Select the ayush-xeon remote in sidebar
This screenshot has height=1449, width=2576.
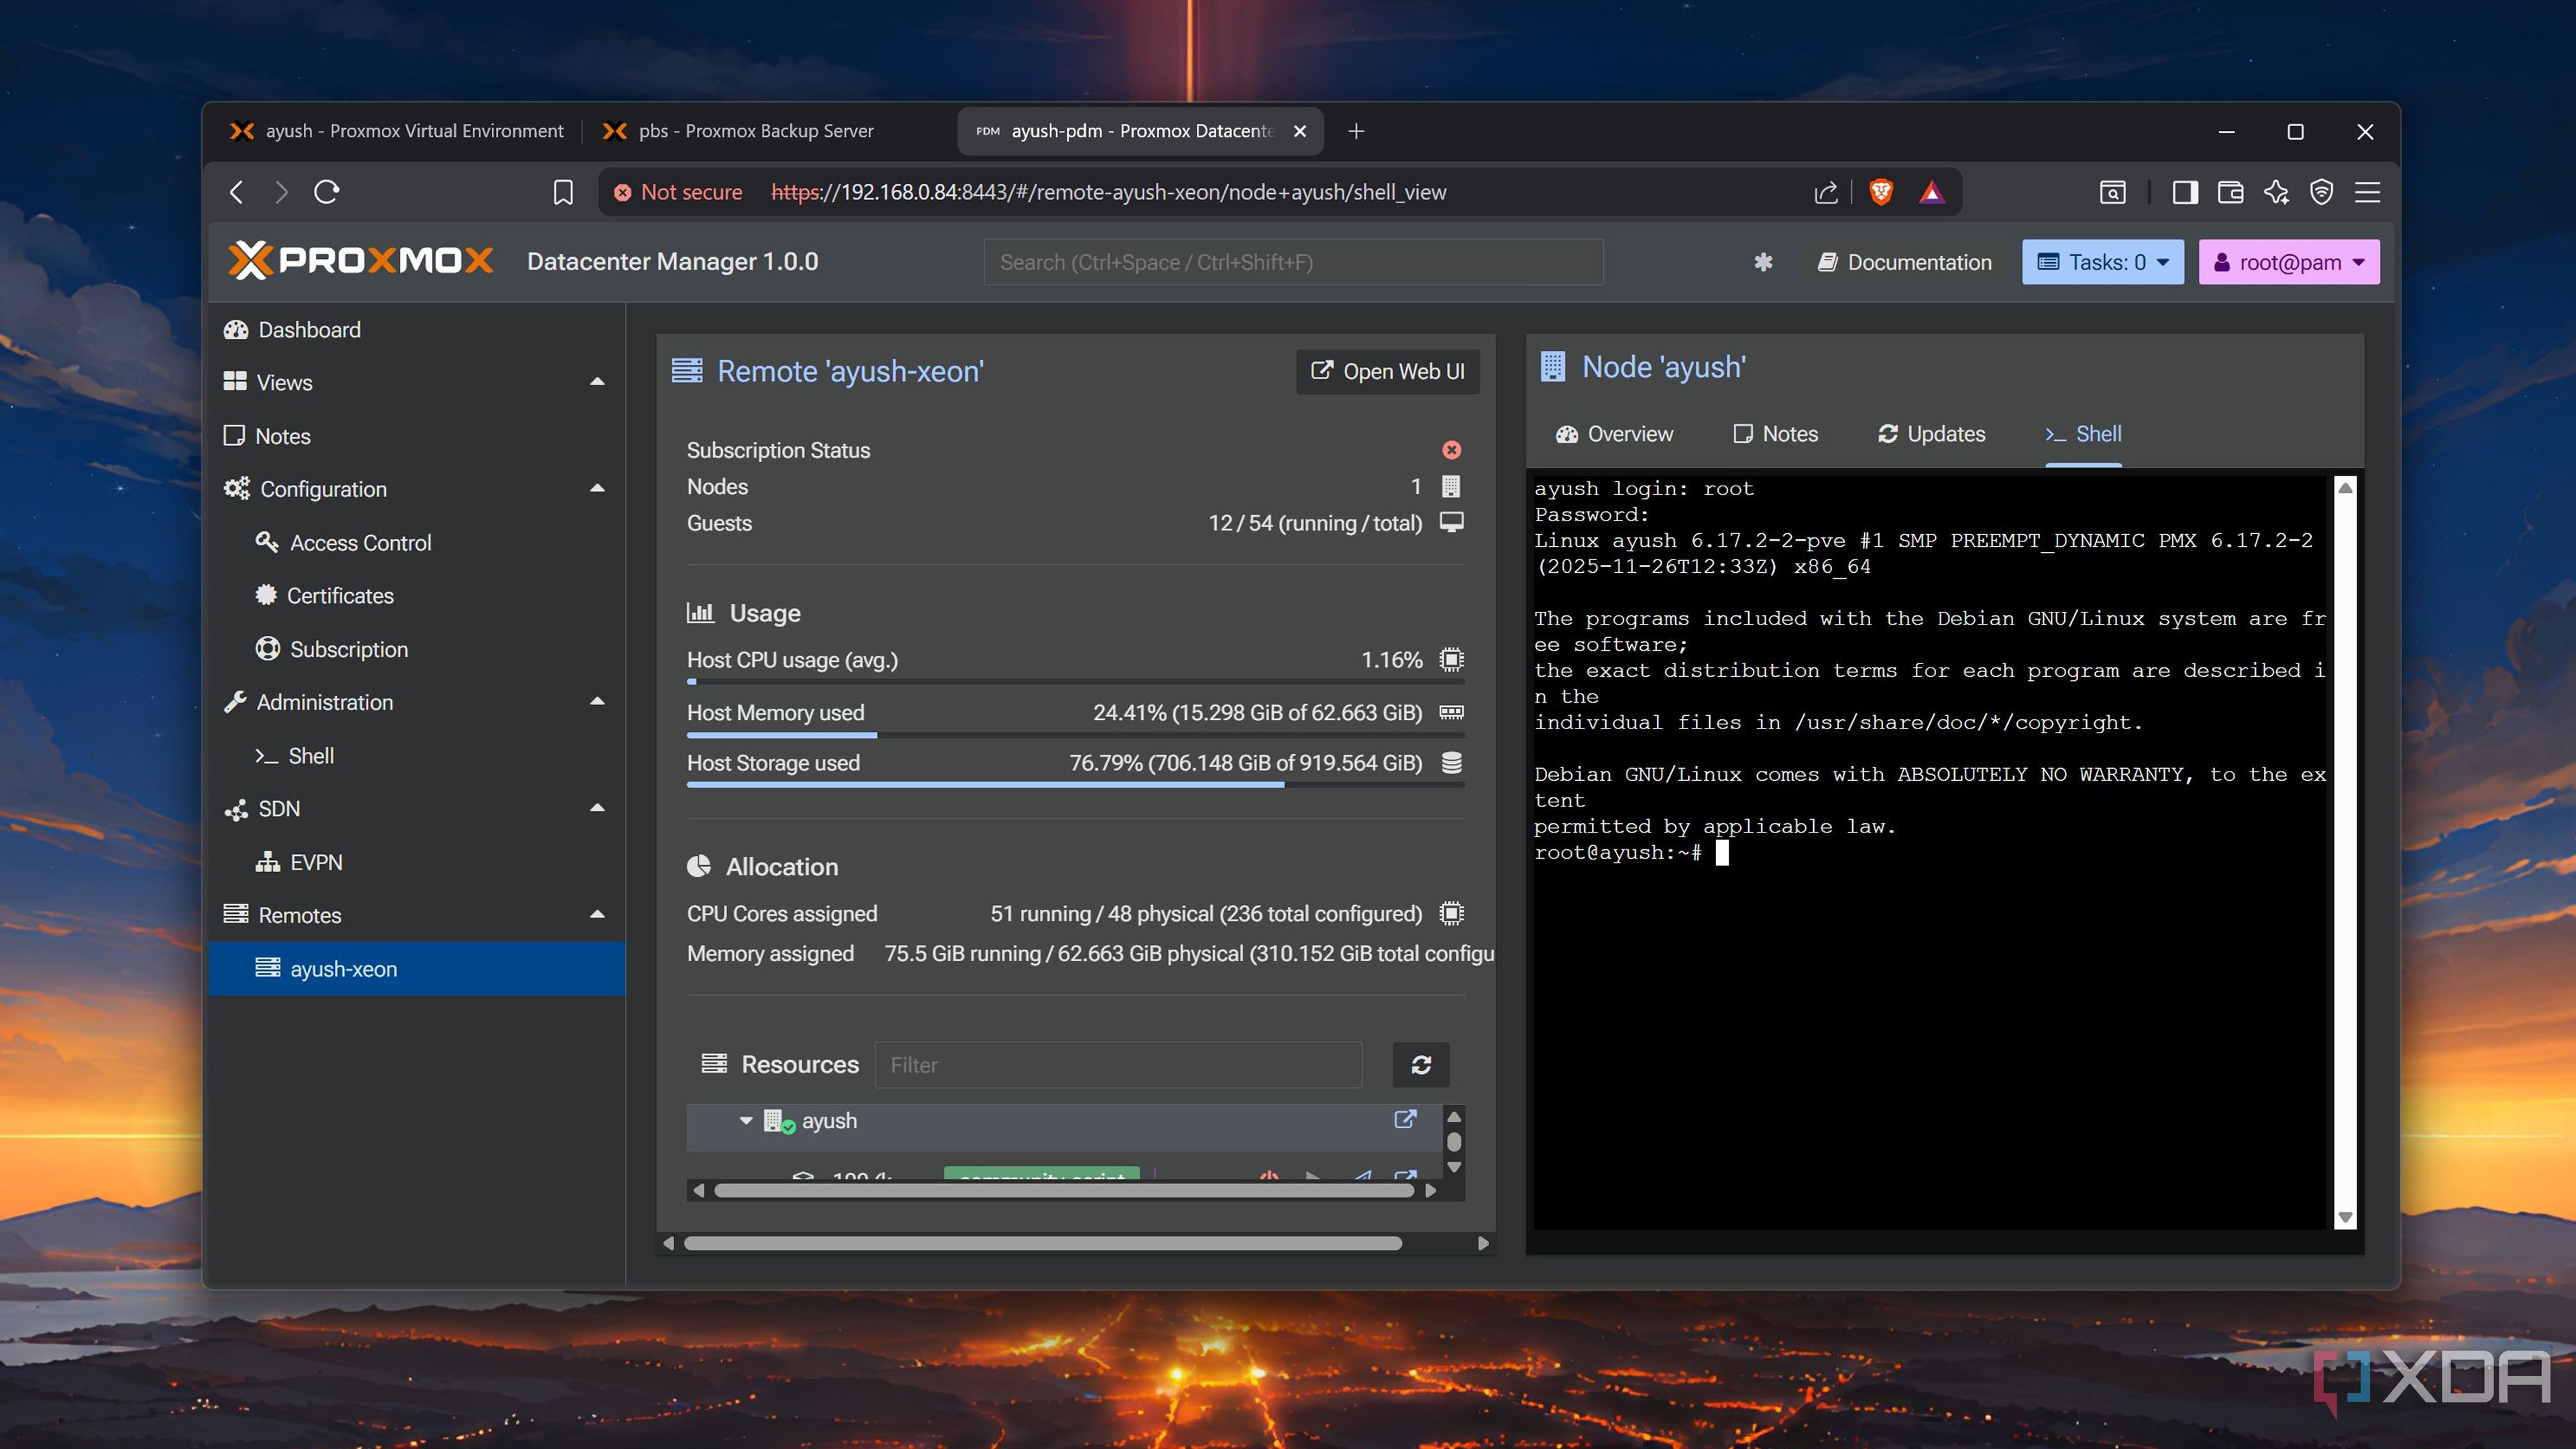417,969
